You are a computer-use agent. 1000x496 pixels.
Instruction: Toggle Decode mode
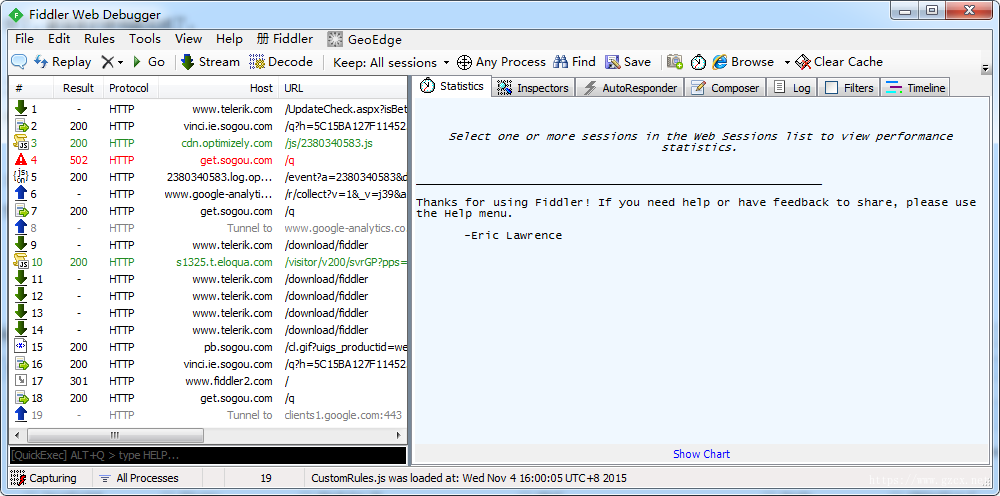pyautogui.click(x=281, y=62)
